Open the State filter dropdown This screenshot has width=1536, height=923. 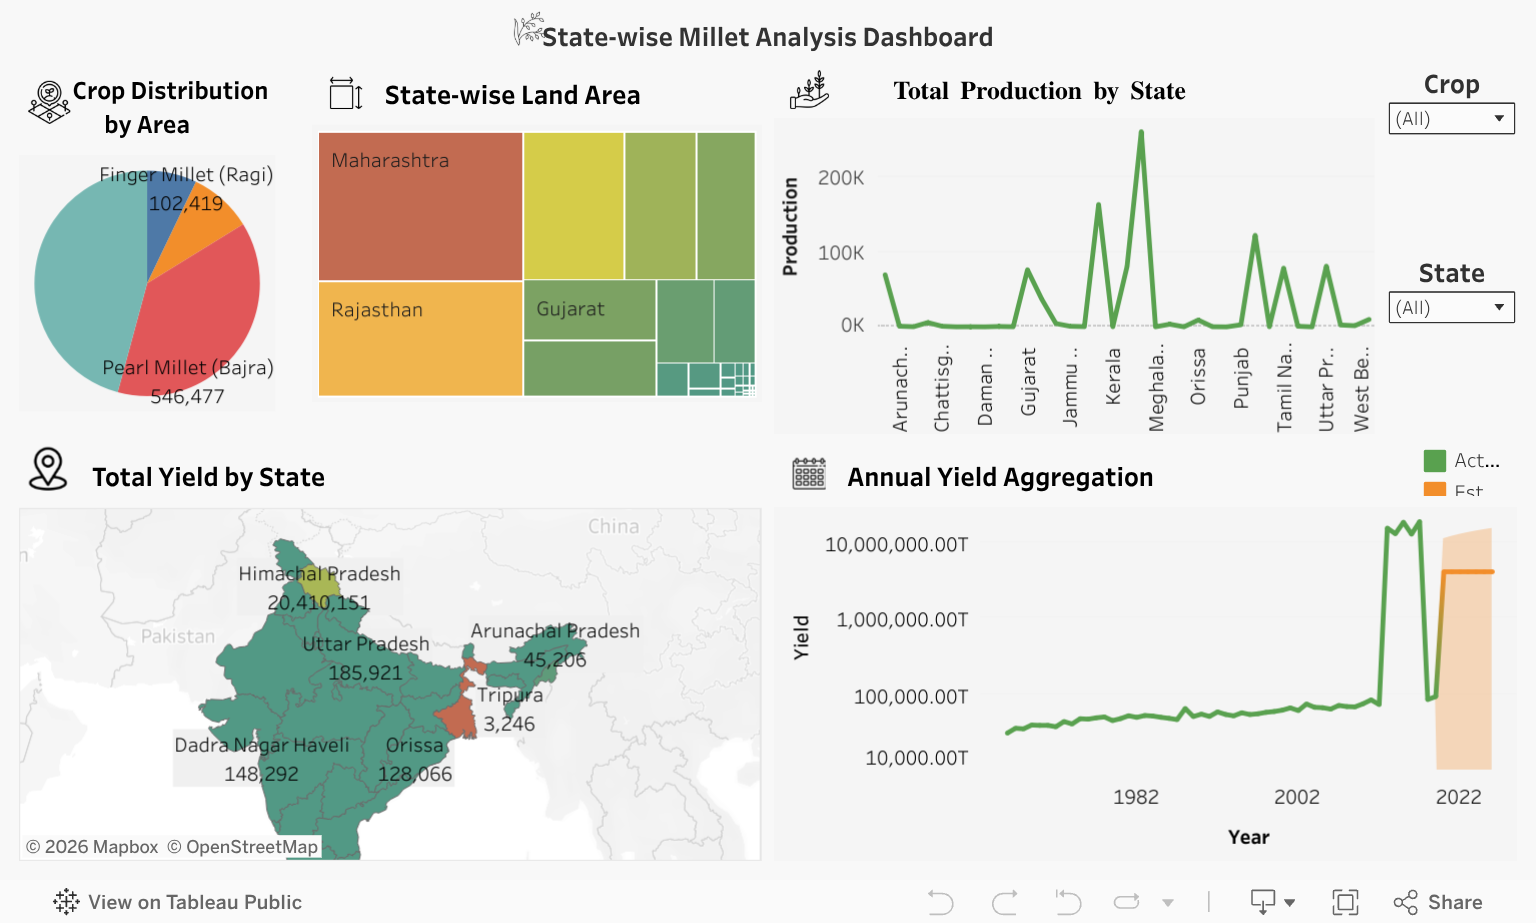(1451, 308)
